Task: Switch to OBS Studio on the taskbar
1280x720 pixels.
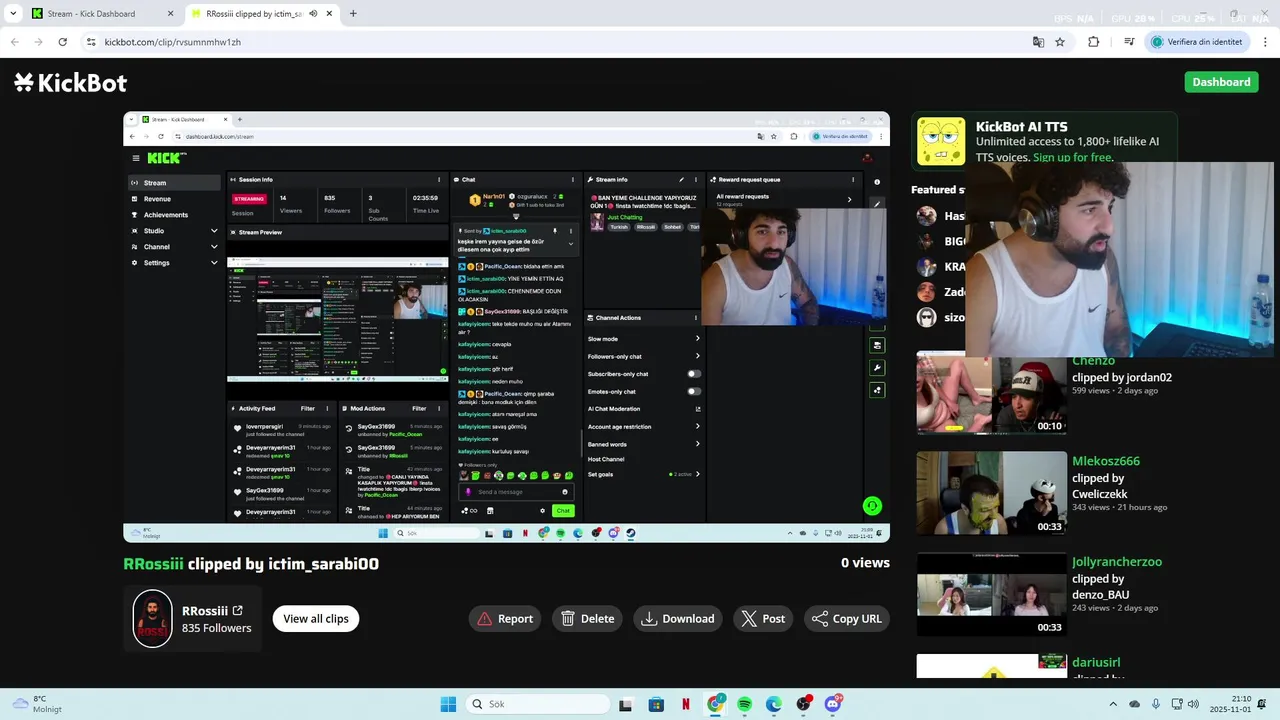Action: click(x=804, y=704)
